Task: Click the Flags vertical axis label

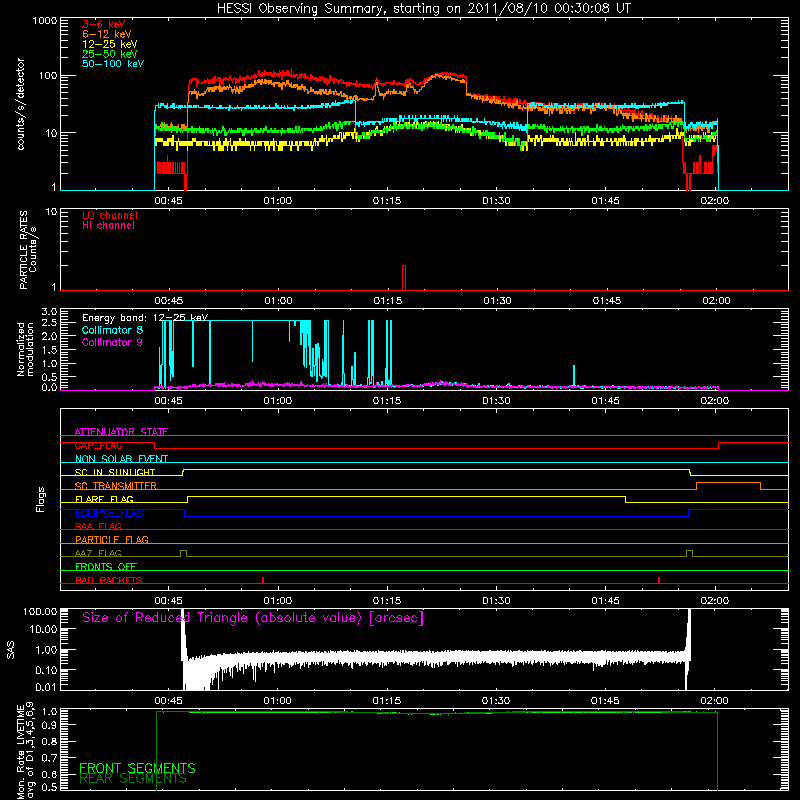Action: (41, 499)
